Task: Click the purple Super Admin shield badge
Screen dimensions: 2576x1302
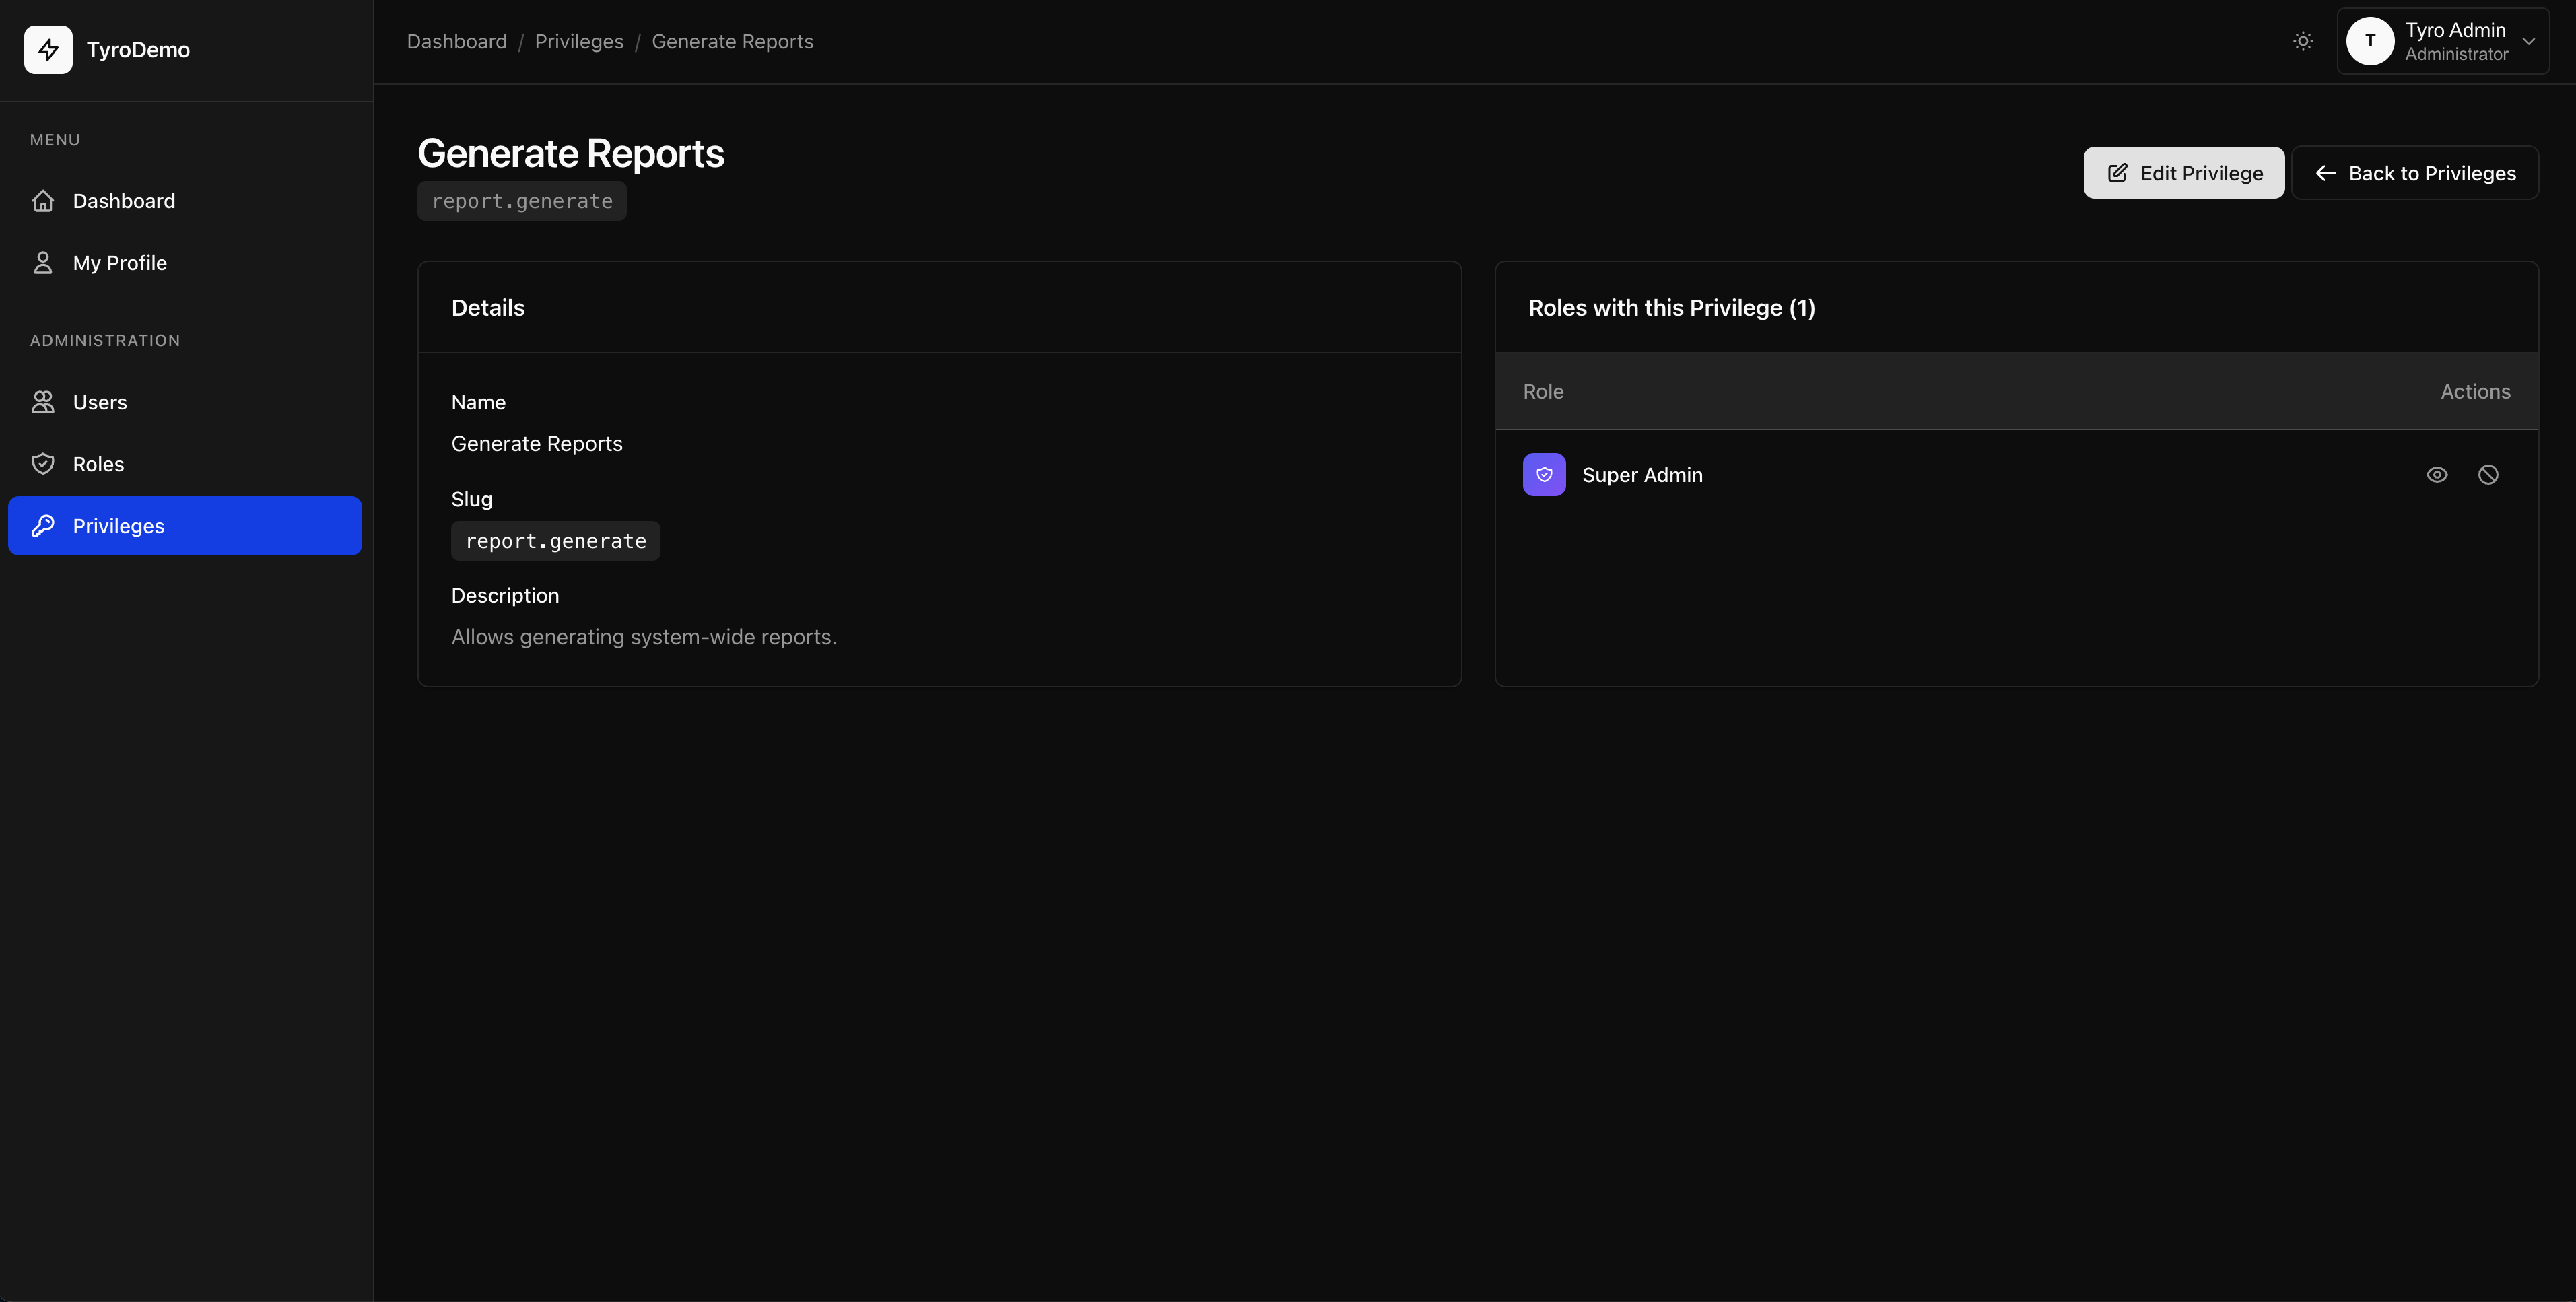Action: pos(1544,475)
